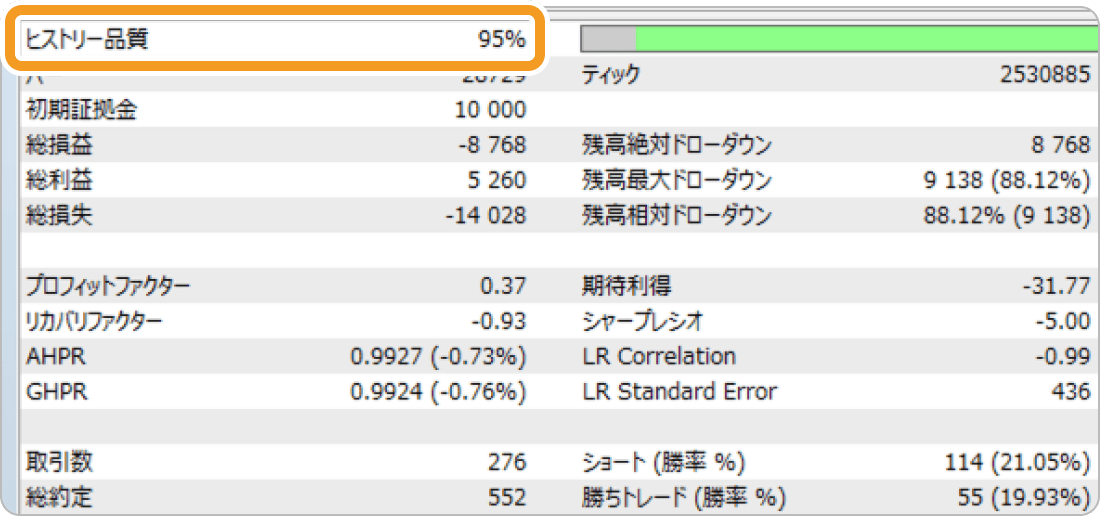1100x516 pixels.
Task: Click the 総損益 label
Action: [59, 145]
